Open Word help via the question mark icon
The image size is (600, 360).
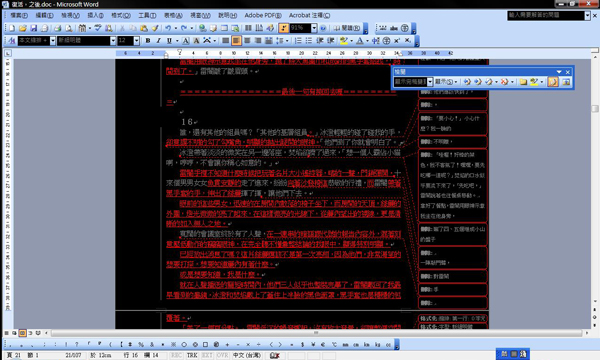tap(323, 28)
